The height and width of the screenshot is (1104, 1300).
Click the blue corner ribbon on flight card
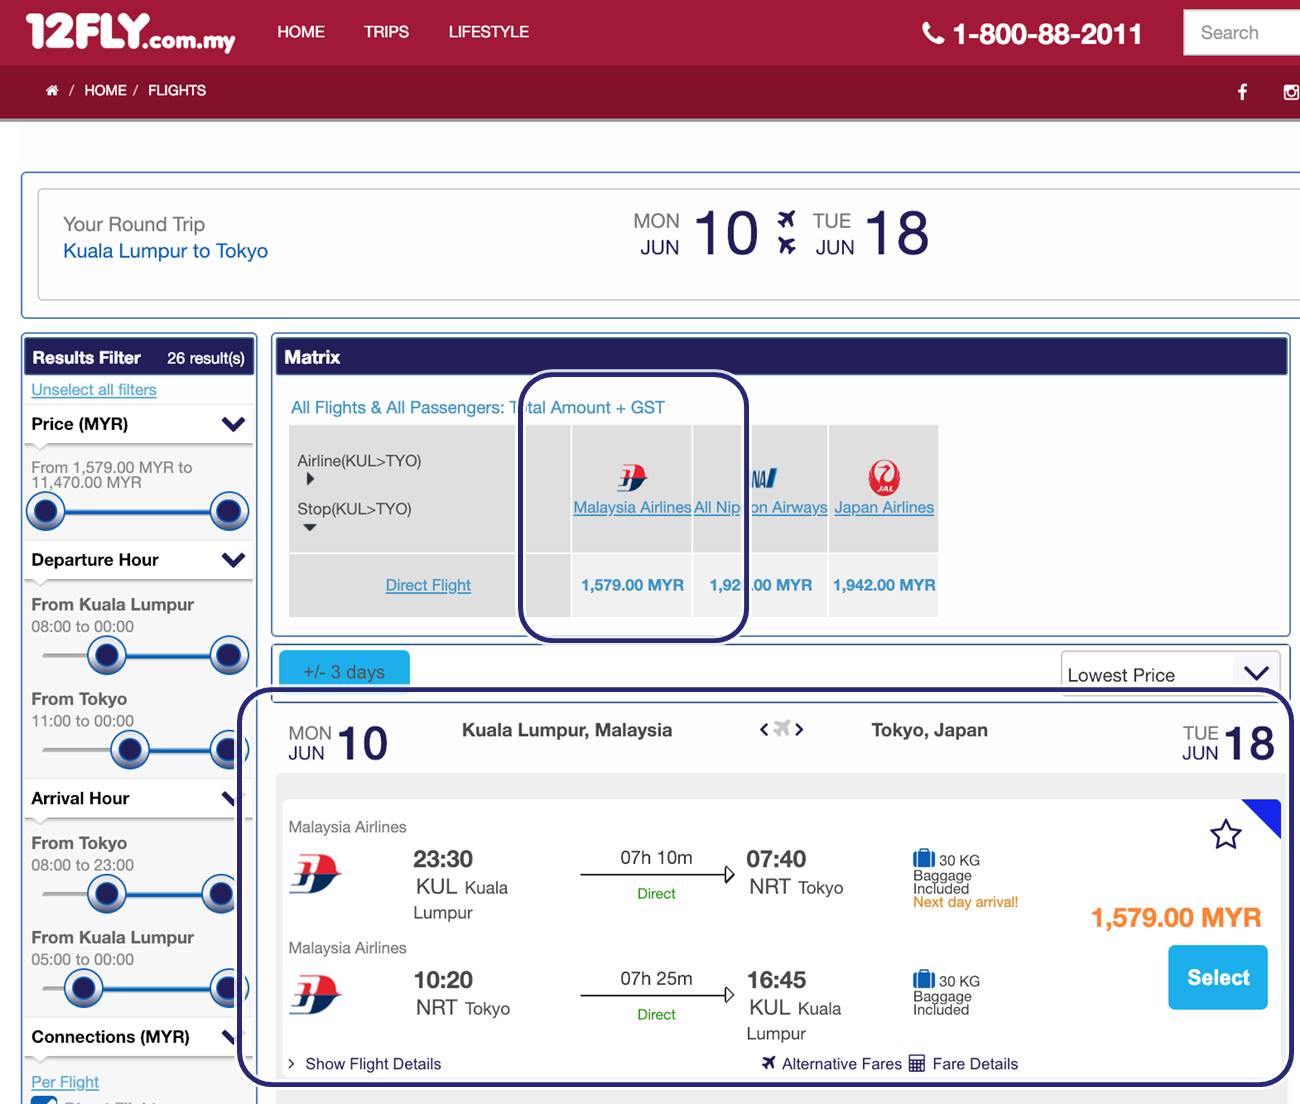click(x=1267, y=813)
